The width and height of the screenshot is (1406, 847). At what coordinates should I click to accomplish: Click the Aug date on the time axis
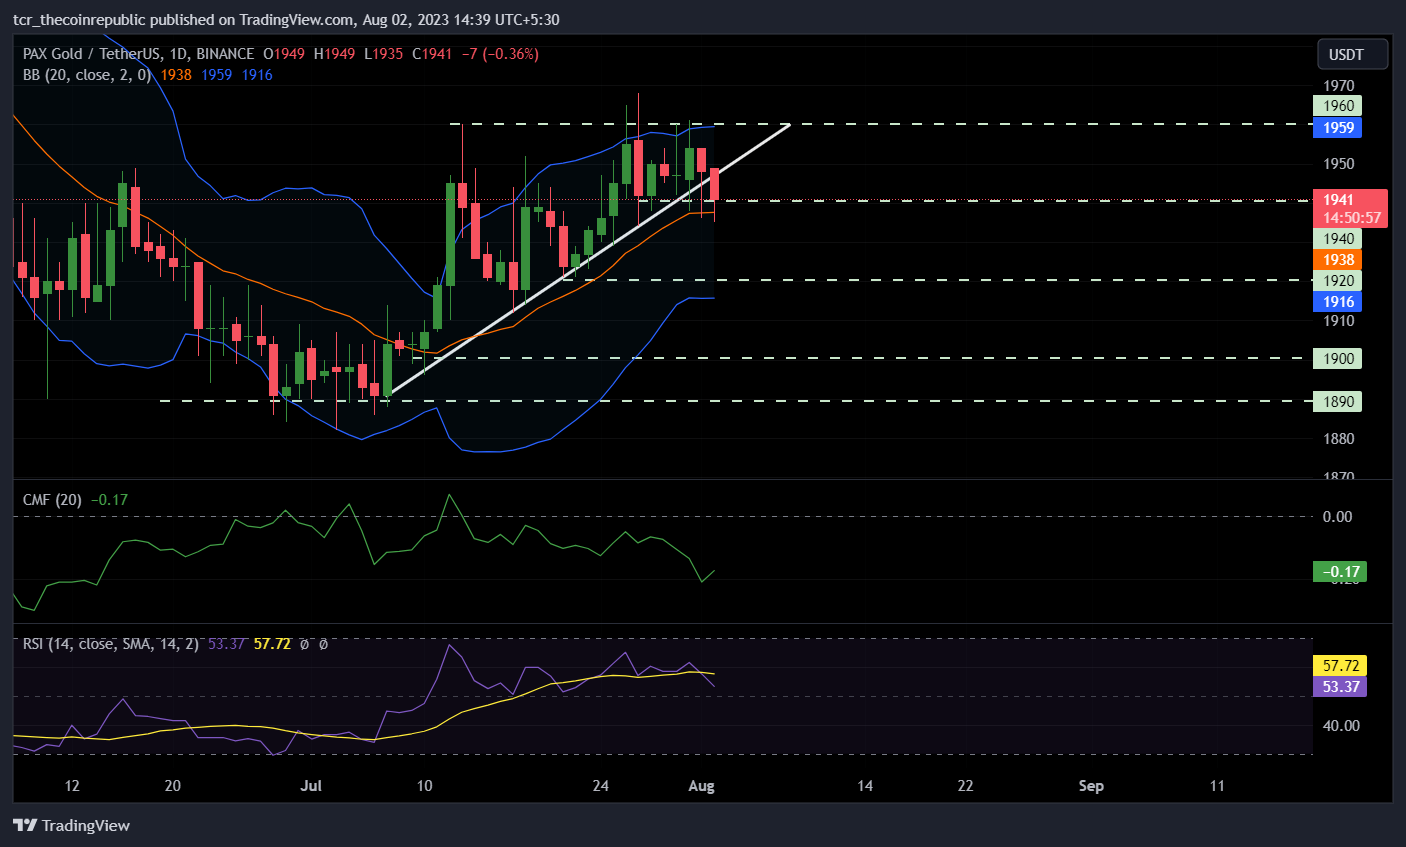pyautogui.click(x=702, y=786)
